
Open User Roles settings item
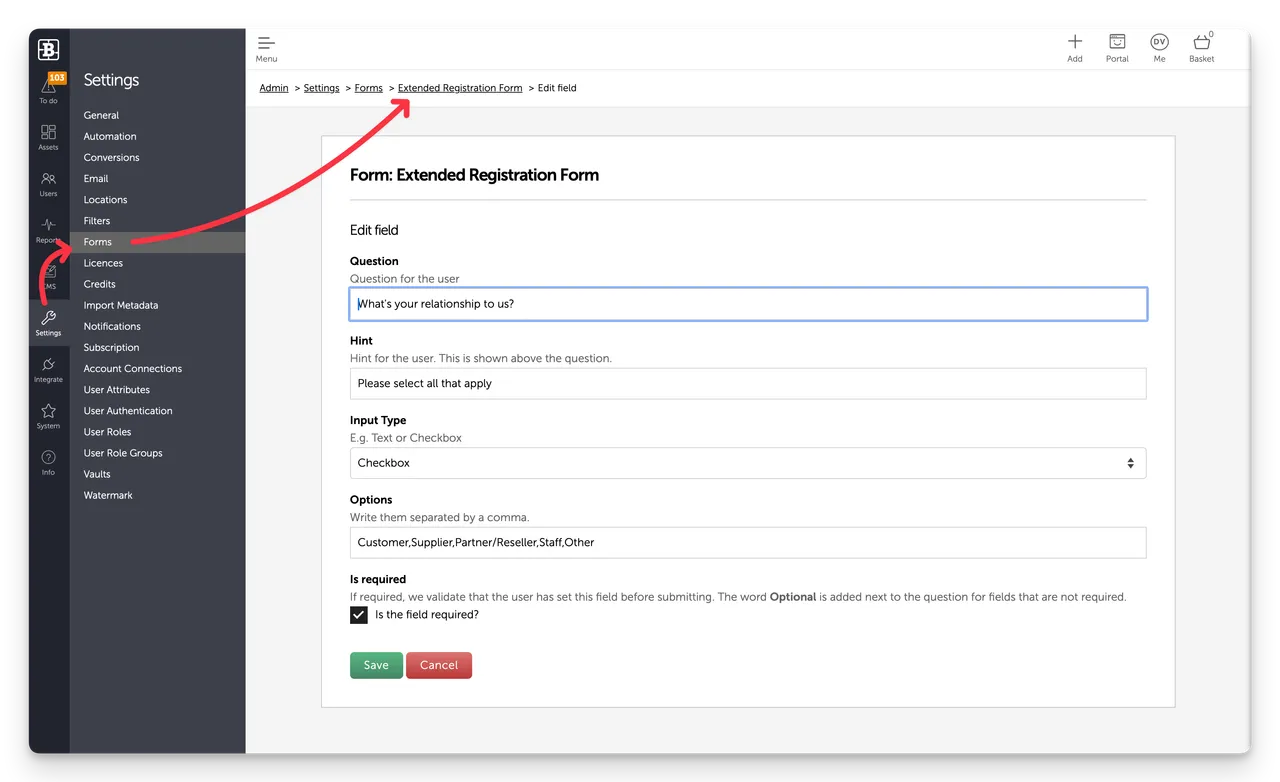[x=107, y=432]
